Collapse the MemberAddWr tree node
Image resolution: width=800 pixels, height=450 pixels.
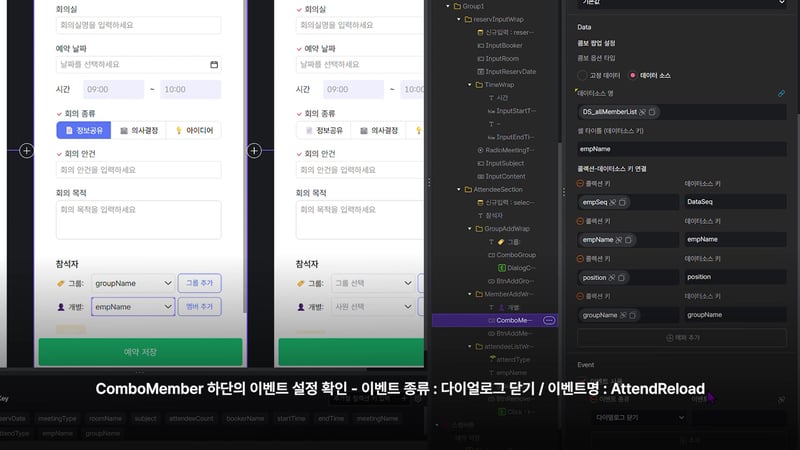(x=470, y=294)
